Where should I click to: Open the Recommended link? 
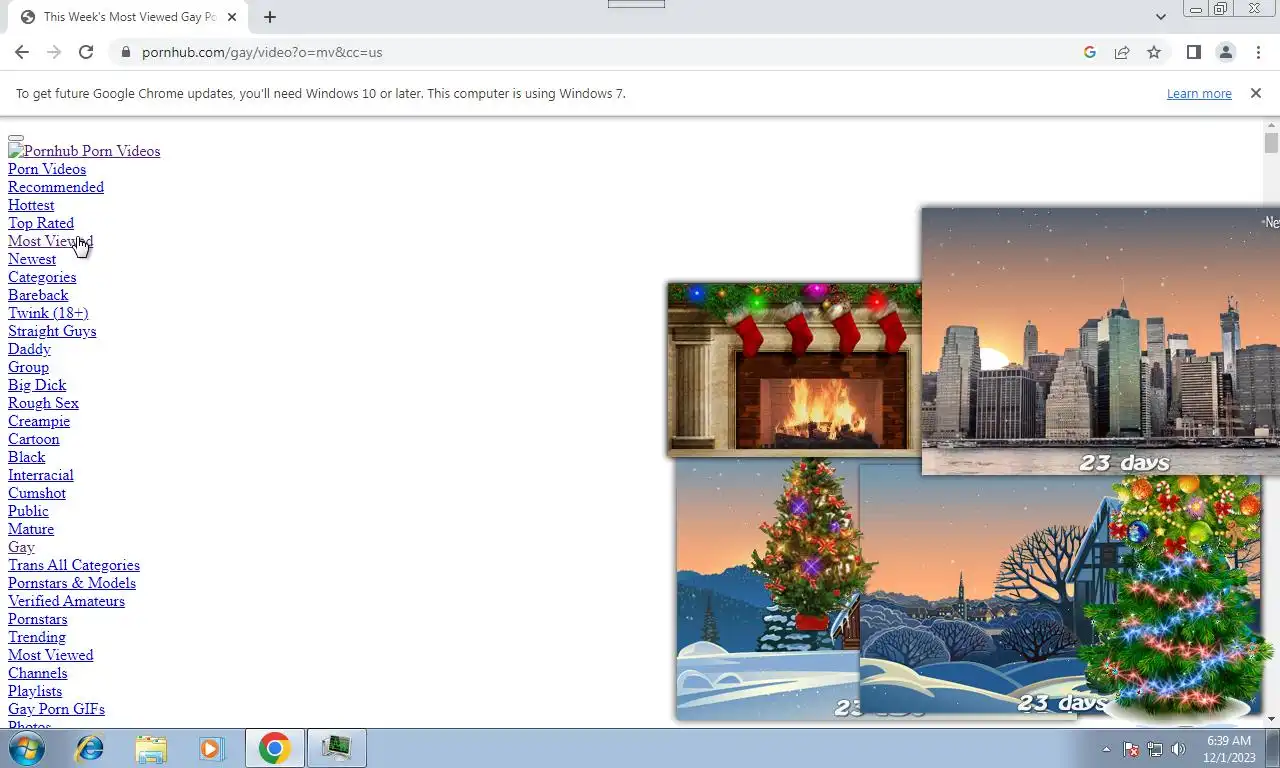[56, 187]
